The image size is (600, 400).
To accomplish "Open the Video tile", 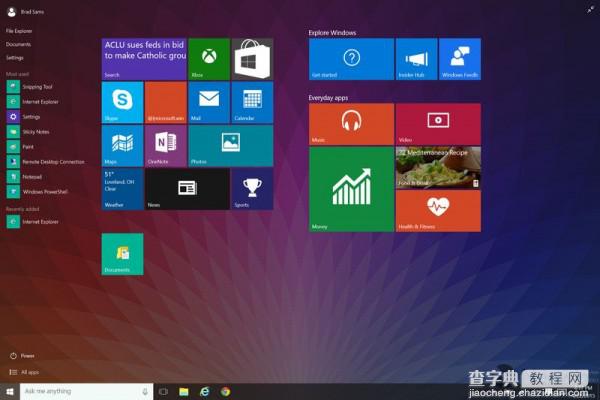I will (438, 124).
